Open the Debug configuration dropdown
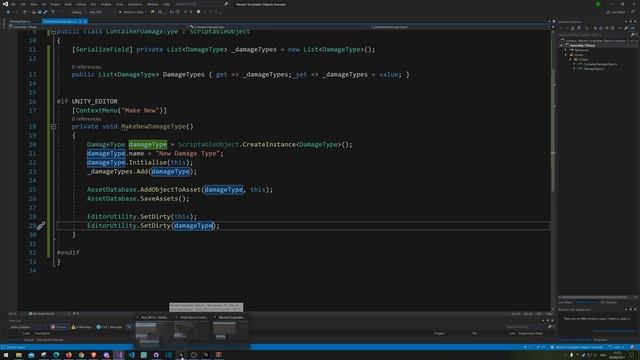This screenshot has width=640, height=360. click(x=78, y=12)
